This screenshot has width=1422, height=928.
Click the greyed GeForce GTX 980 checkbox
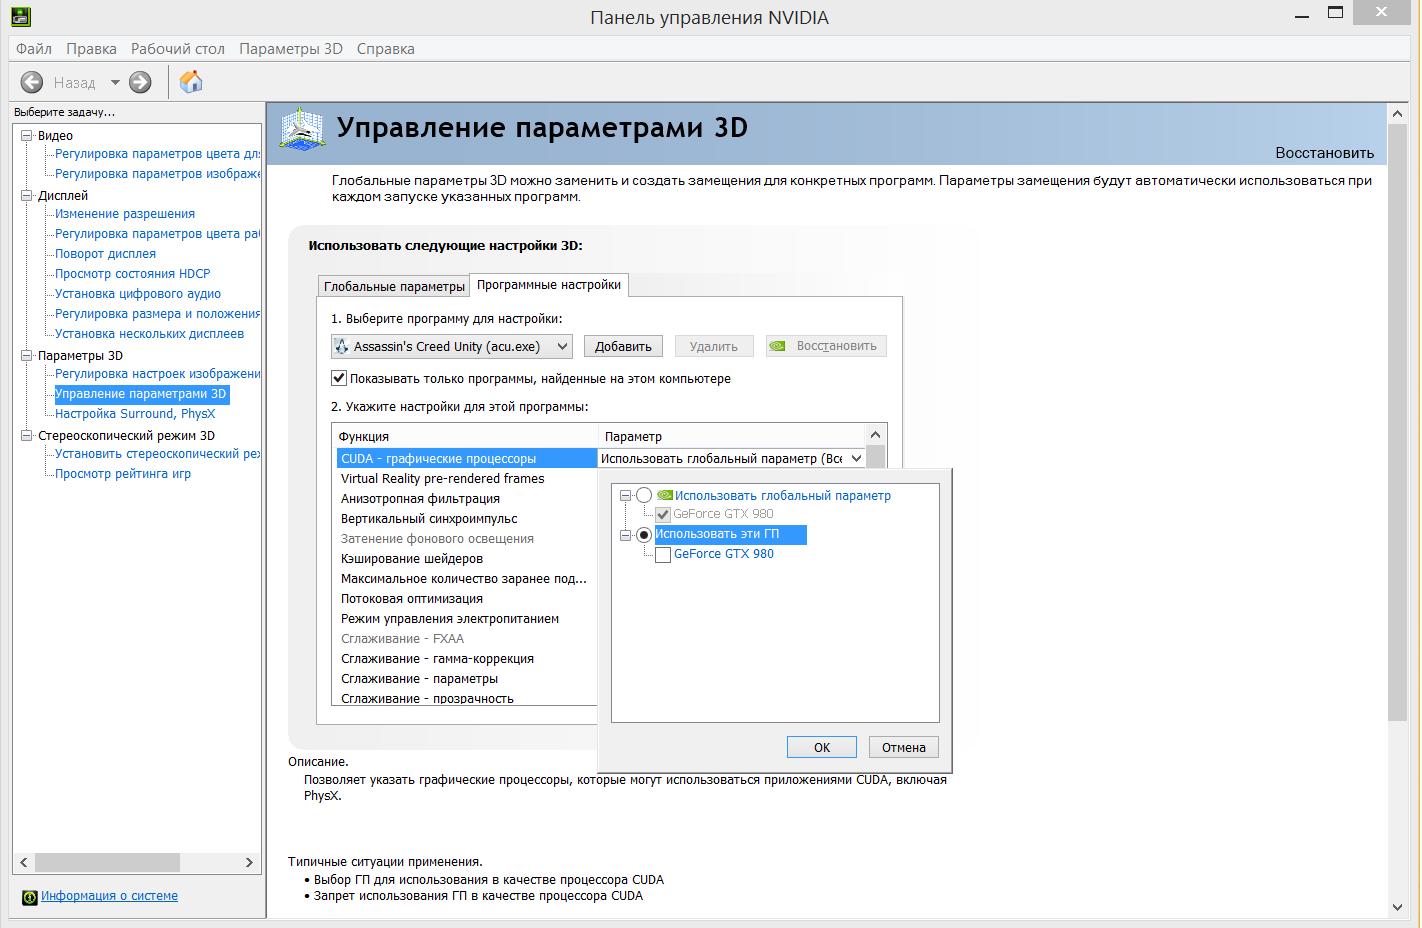click(x=663, y=514)
